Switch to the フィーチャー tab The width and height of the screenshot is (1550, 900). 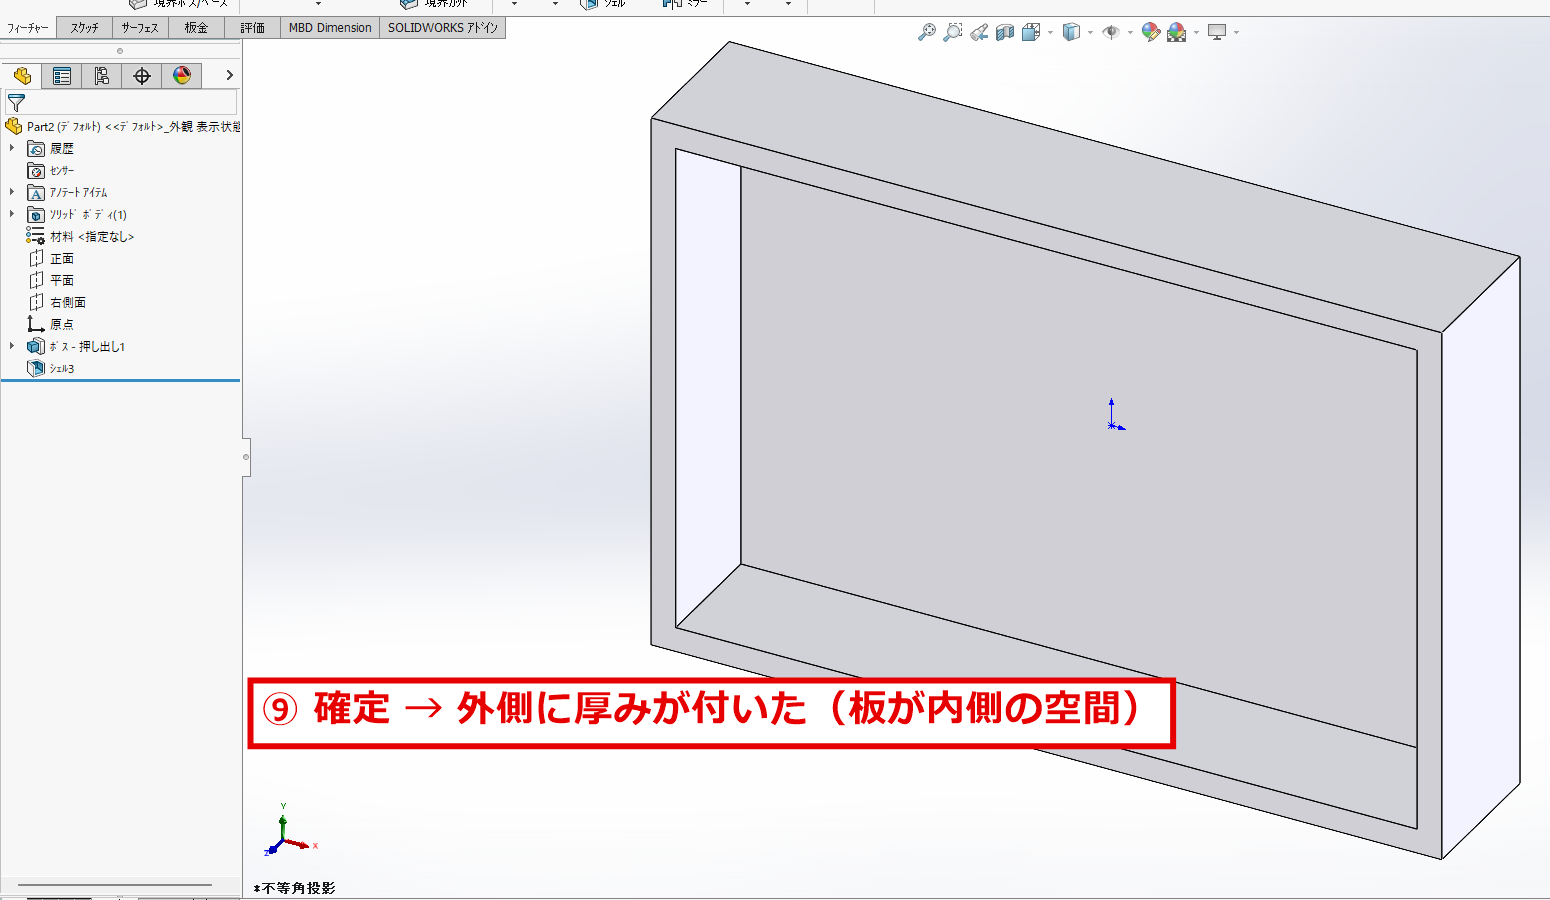28,28
